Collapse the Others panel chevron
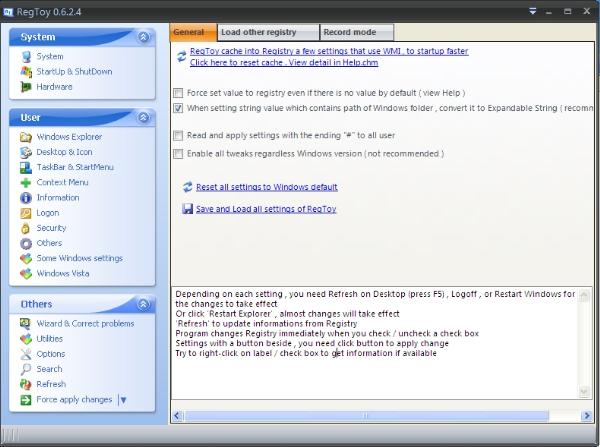The width and height of the screenshot is (600, 447). [x=143, y=305]
